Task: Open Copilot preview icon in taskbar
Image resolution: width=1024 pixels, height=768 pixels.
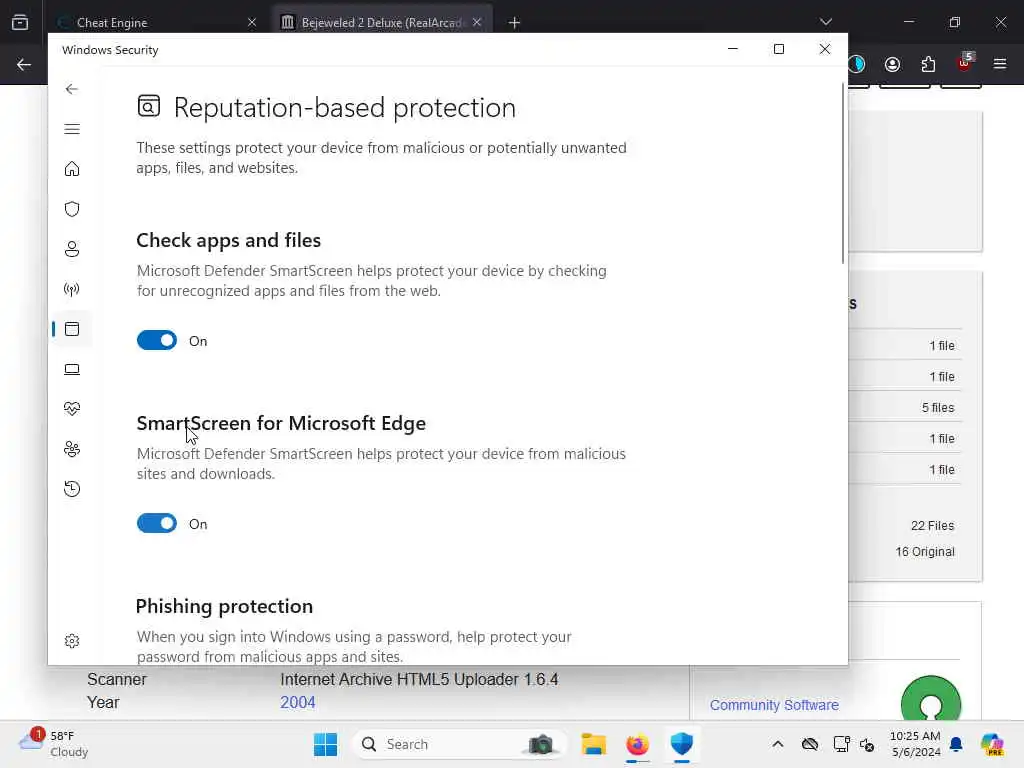Action: pos(992,744)
